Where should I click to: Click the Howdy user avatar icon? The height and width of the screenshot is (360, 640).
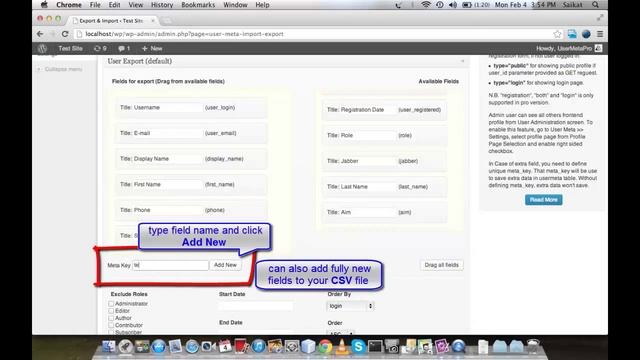[x=598, y=48]
